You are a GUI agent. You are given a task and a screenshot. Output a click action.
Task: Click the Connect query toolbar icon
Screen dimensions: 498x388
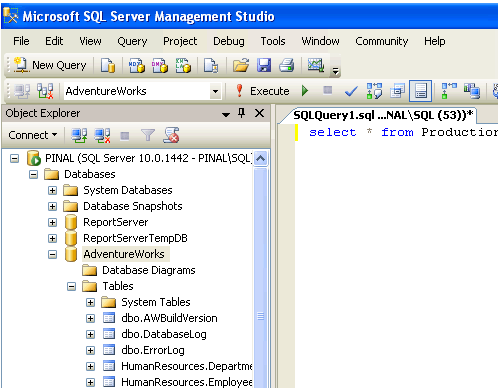tap(22, 91)
